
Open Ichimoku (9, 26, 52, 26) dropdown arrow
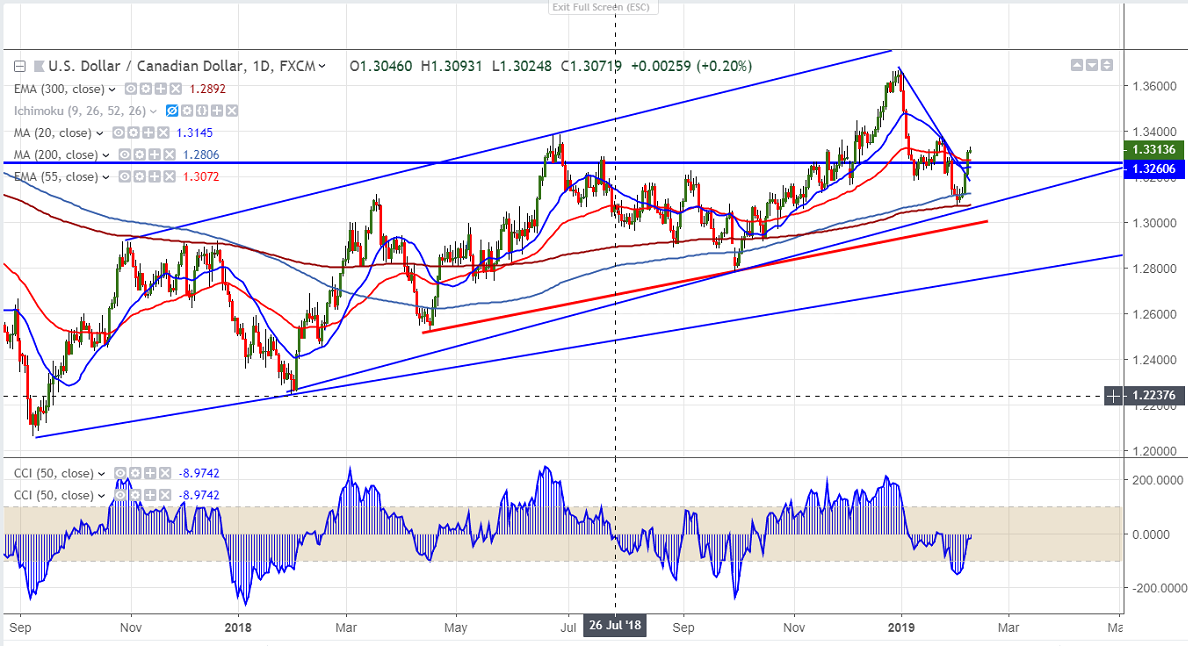click(x=153, y=111)
